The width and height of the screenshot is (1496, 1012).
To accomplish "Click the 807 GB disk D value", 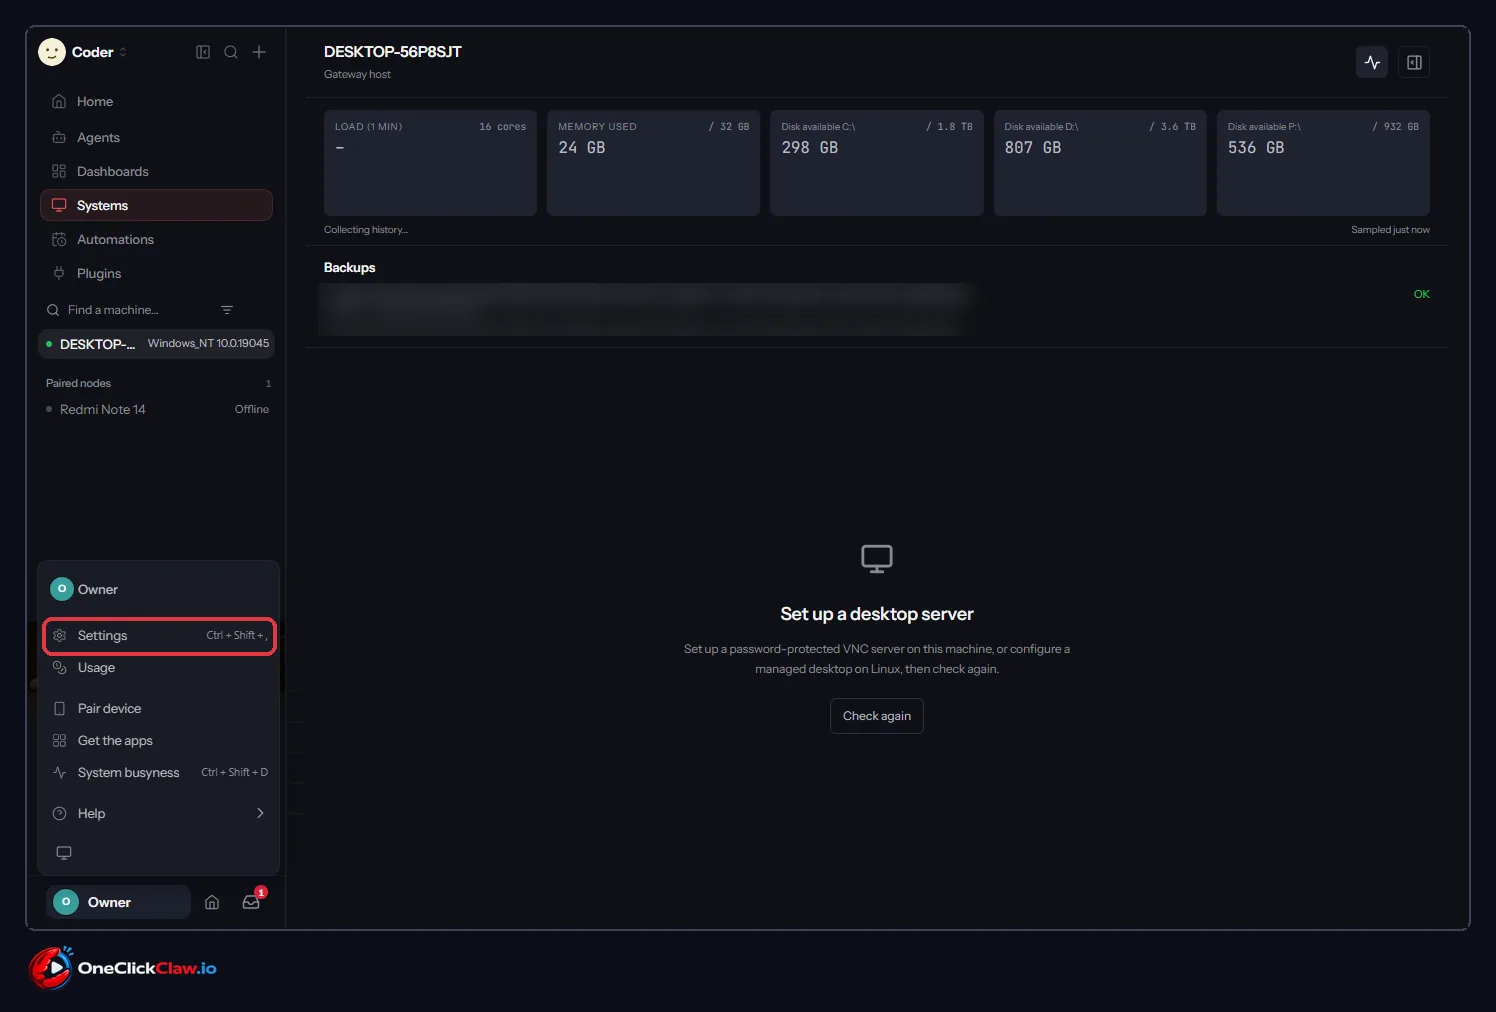I will 1033,148.
